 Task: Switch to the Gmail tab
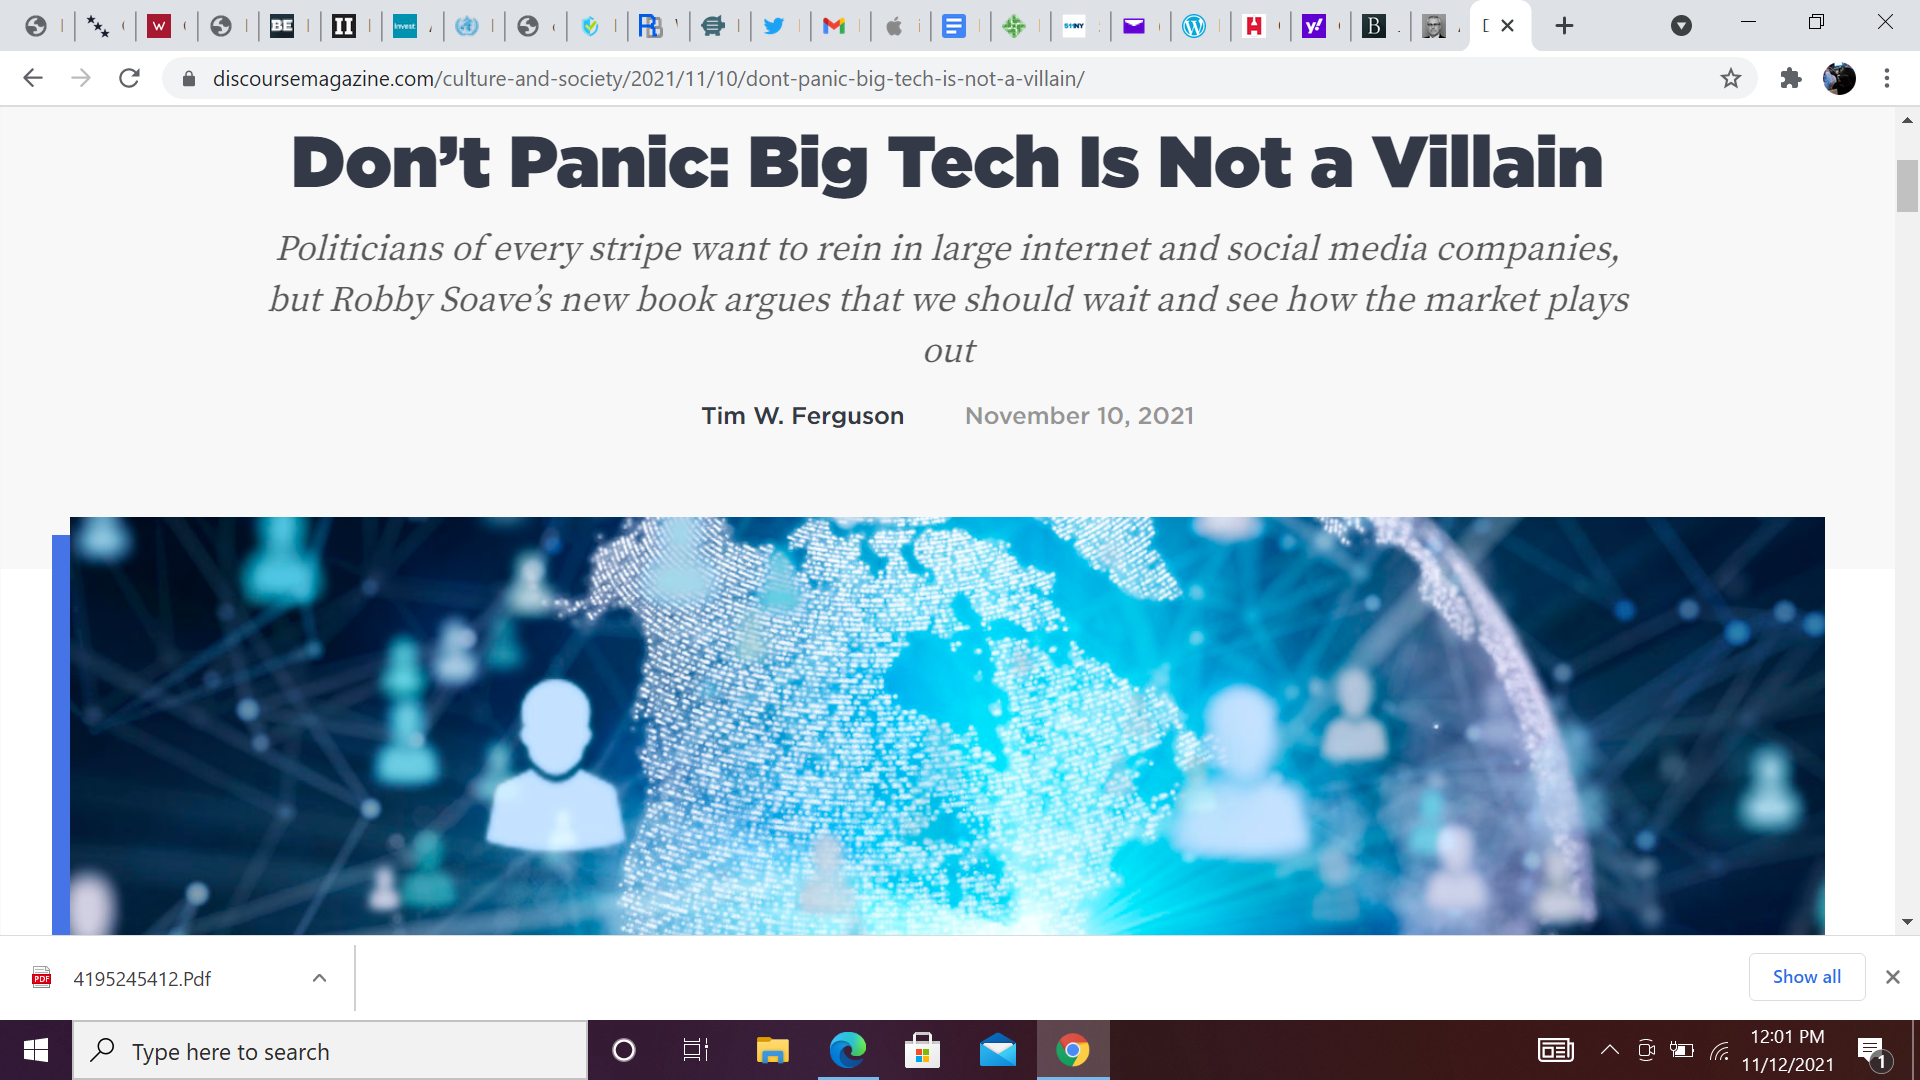(x=834, y=26)
